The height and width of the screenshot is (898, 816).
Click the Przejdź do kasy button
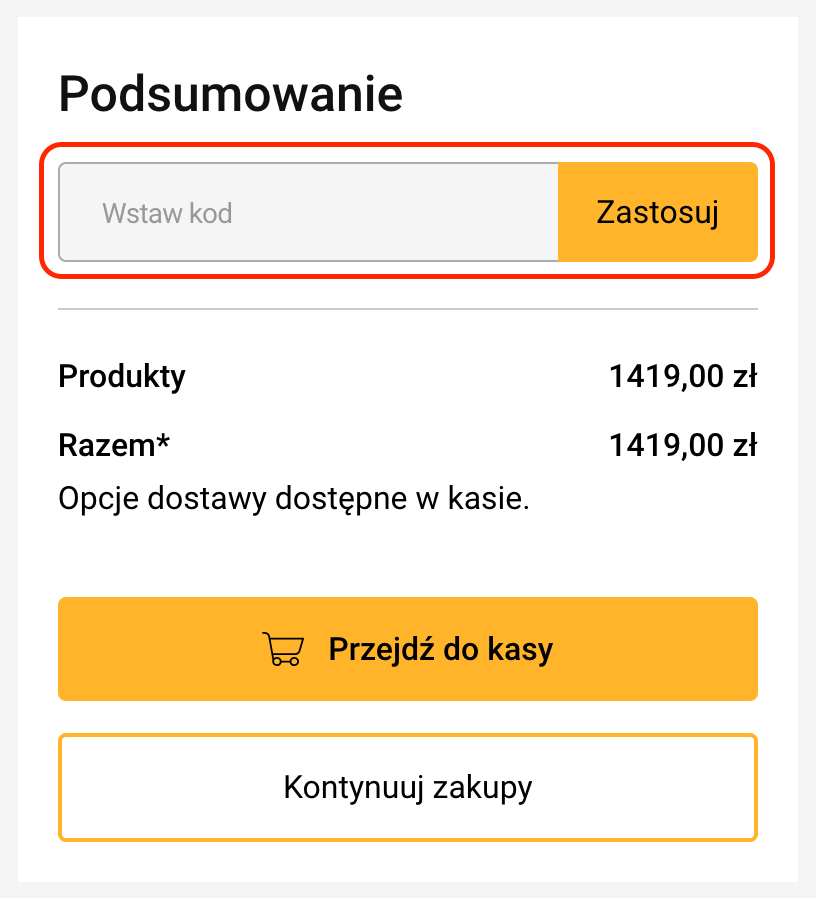click(408, 648)
